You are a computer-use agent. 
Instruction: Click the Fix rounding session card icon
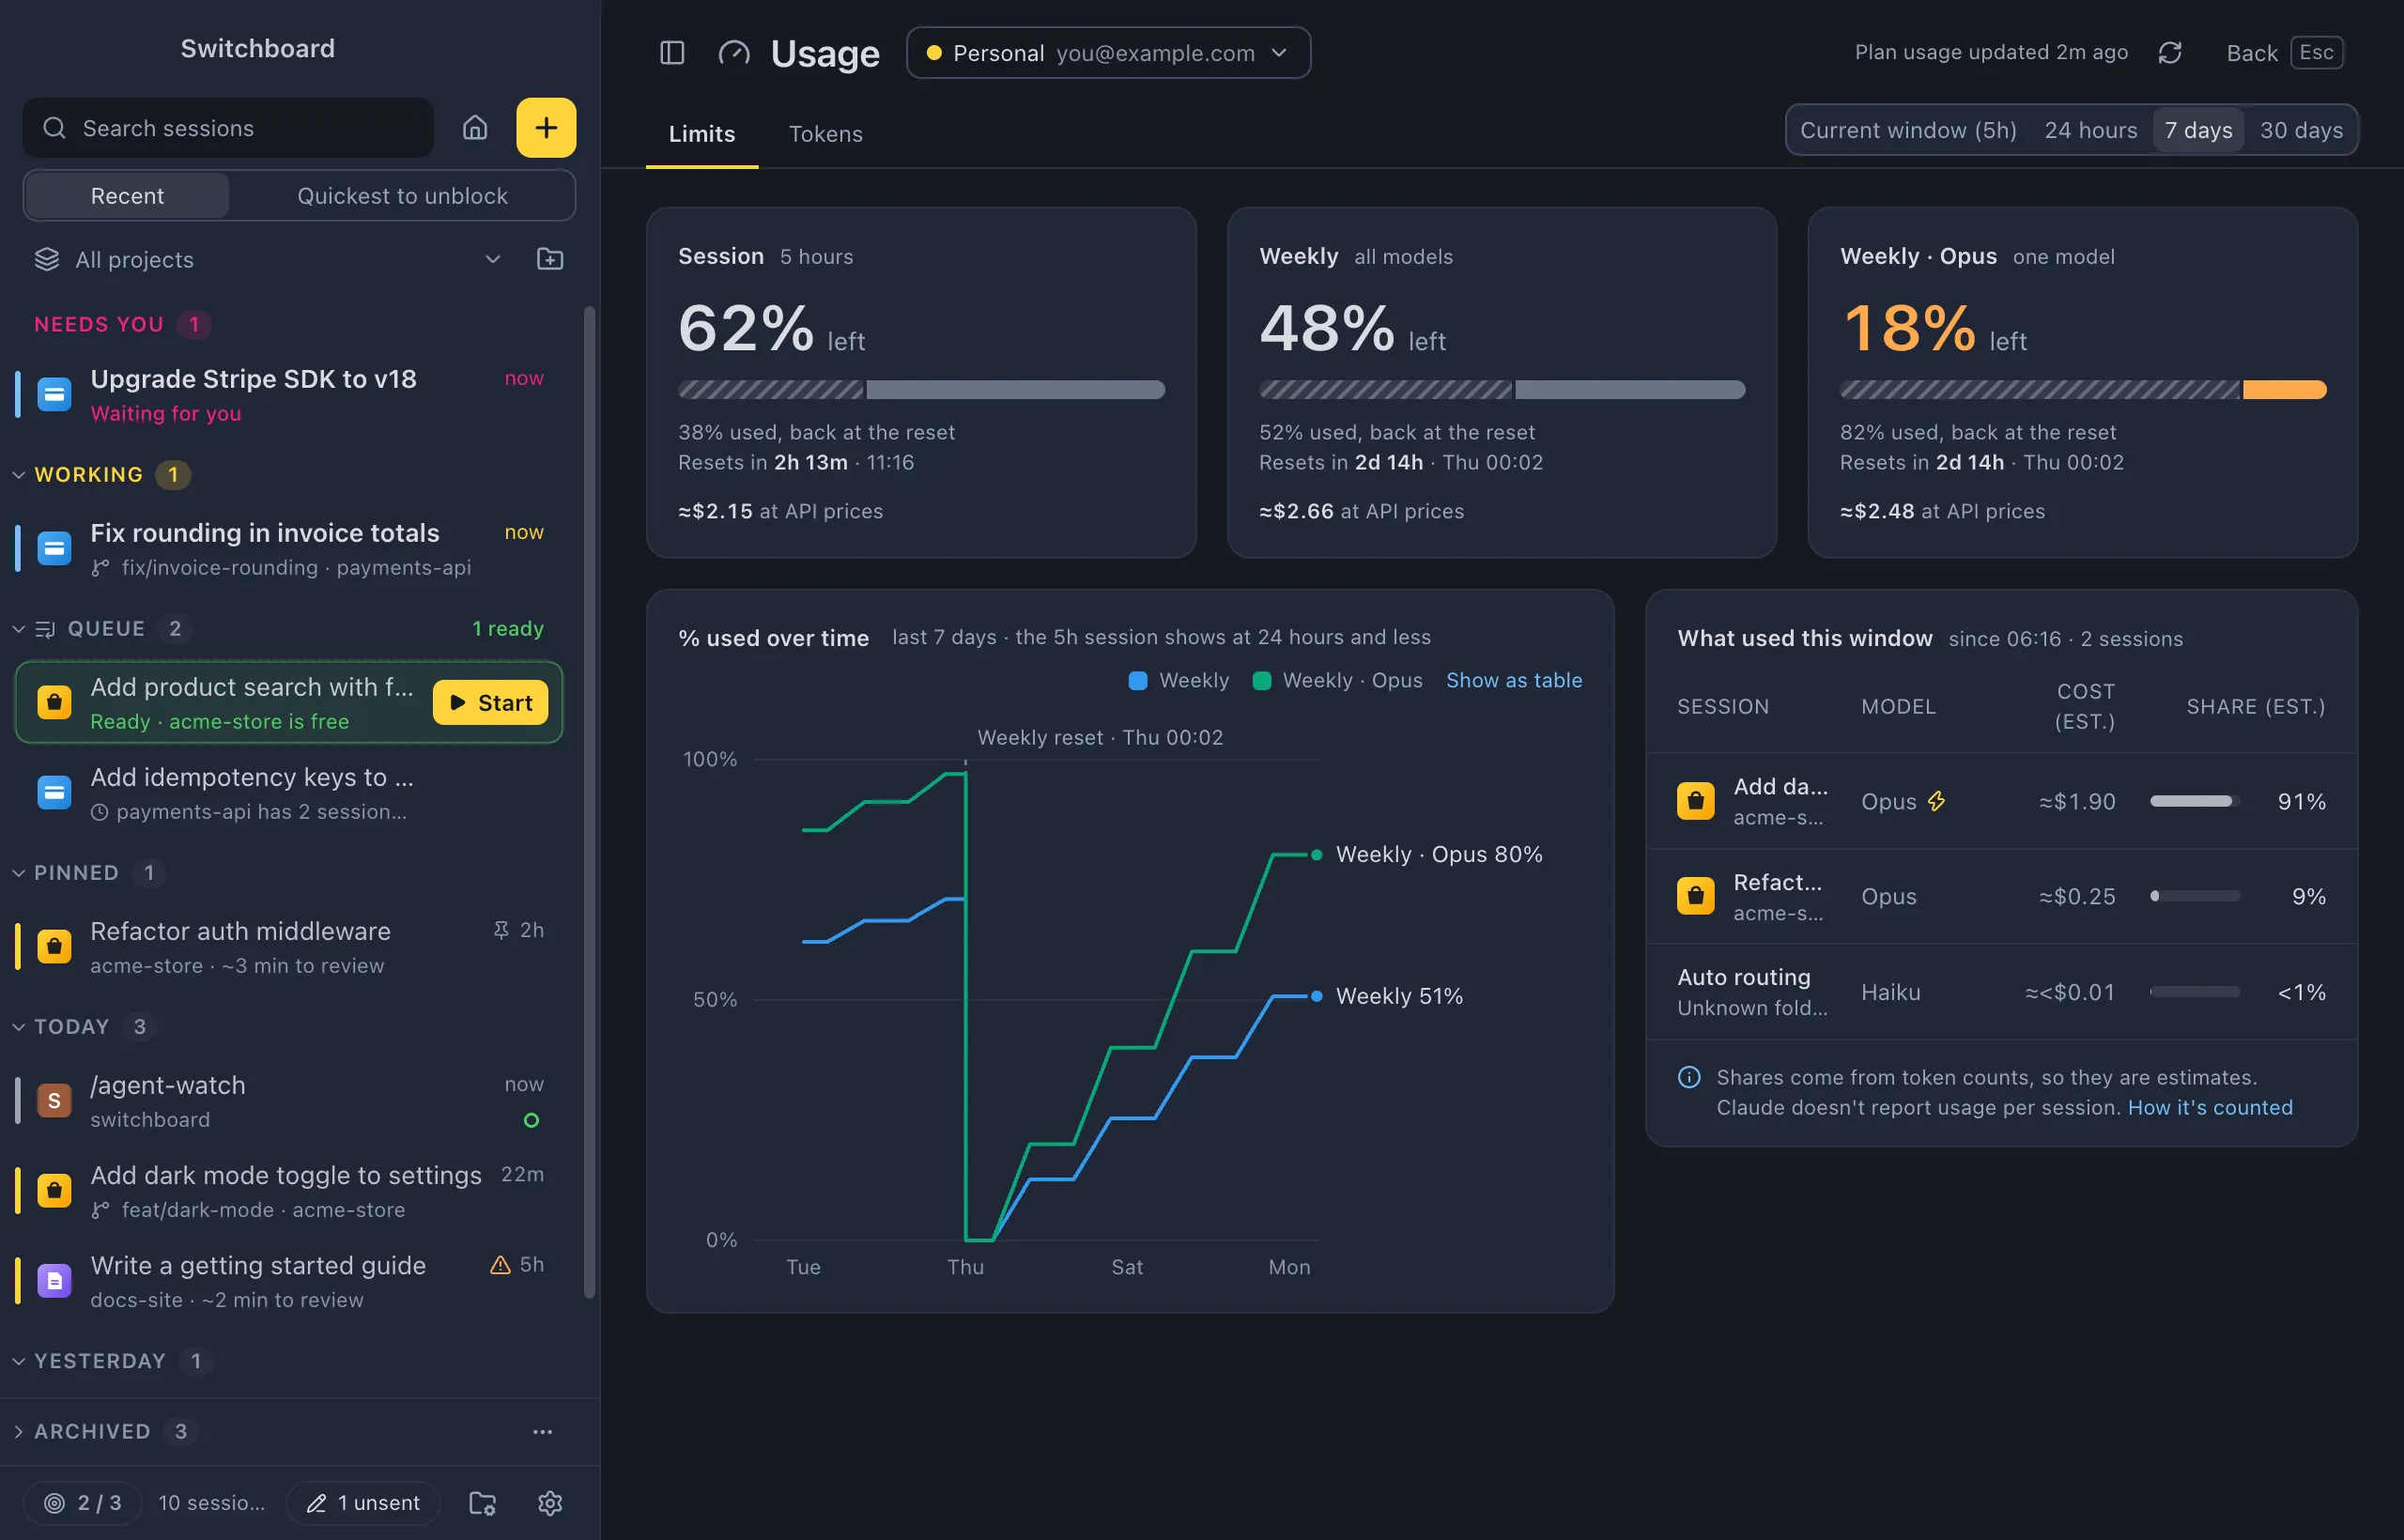click(54, 548)
